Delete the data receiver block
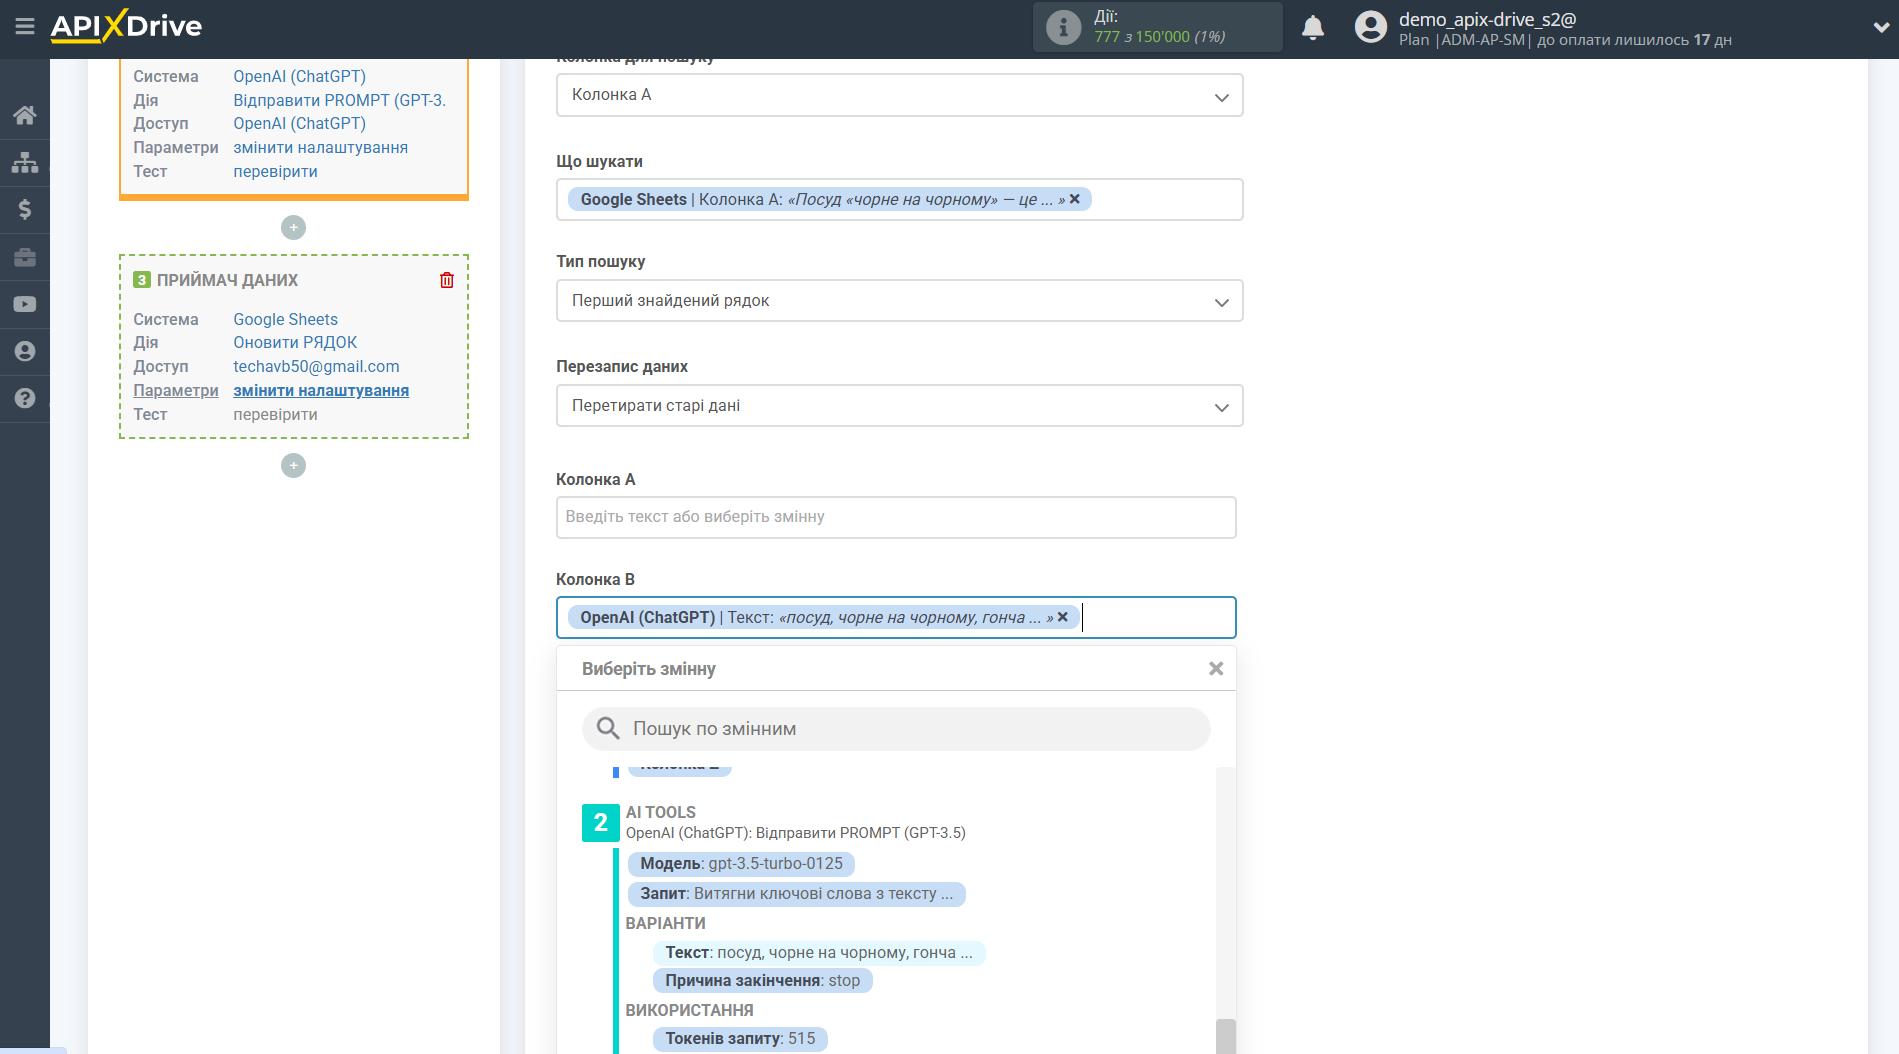 pyautogui.click(x=447, y=280)
